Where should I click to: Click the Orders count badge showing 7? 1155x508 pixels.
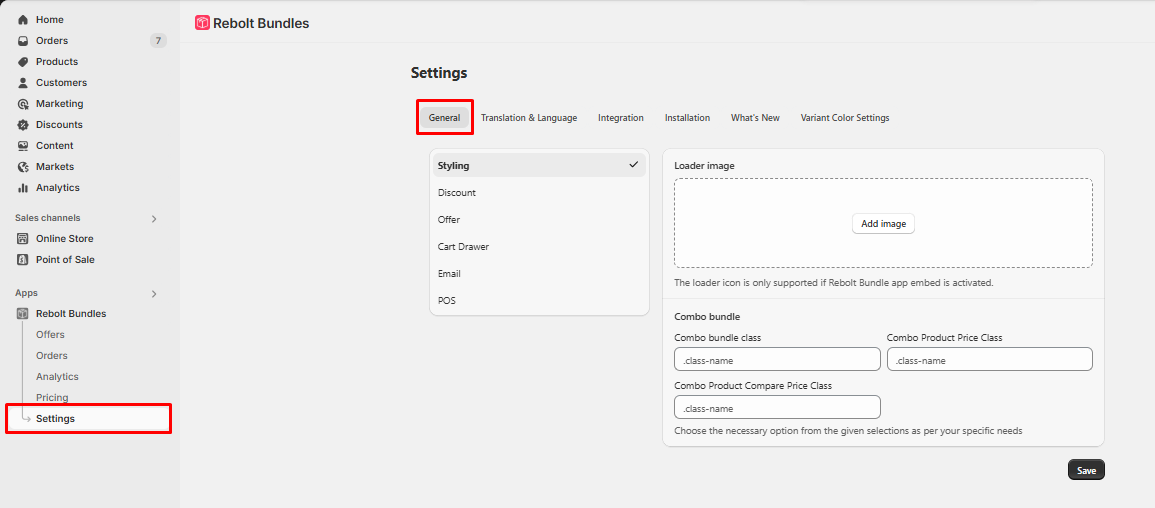158,40
